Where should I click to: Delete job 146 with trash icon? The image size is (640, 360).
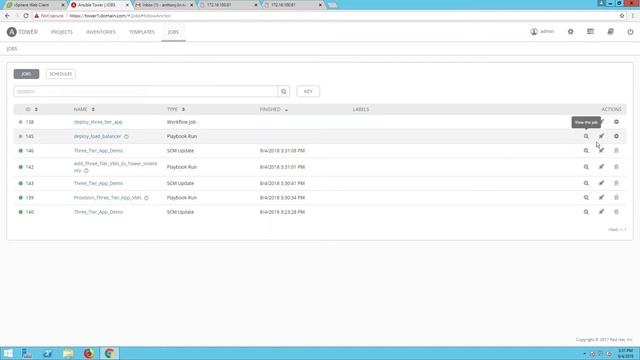[x=616, y=151]
